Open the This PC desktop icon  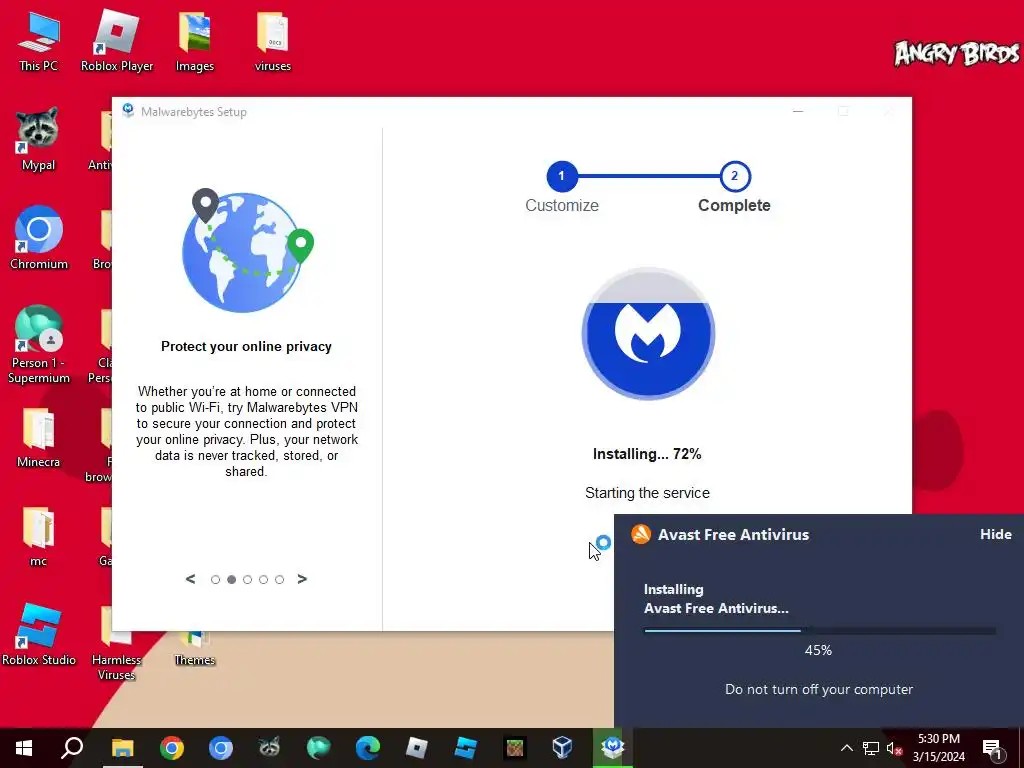click(38, 40)
